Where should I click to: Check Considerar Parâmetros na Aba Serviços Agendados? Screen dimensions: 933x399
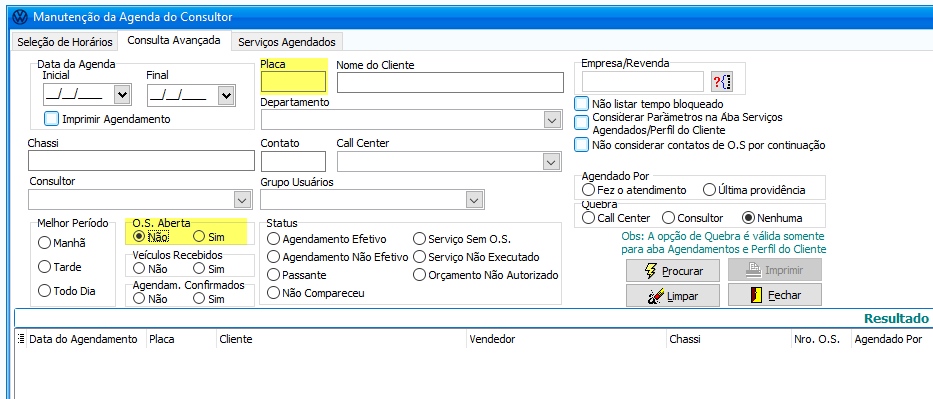[x=581, y=122]
